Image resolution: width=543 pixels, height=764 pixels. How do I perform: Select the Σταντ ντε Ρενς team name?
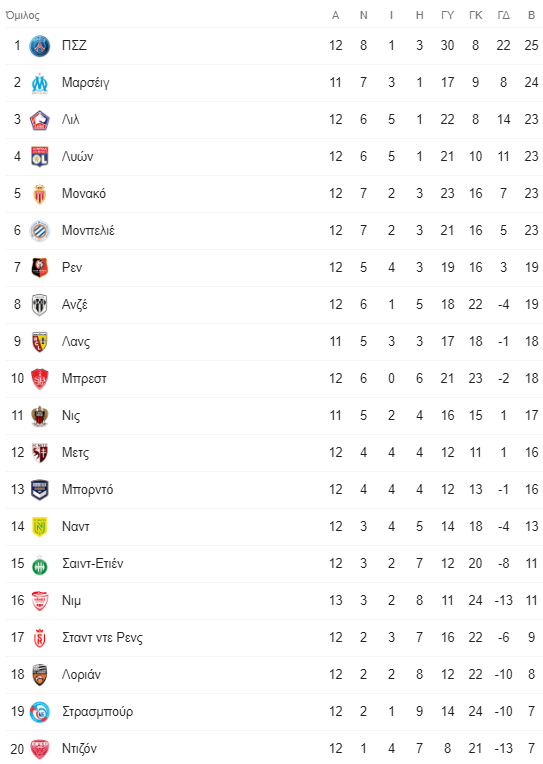(x=102, y=638)
